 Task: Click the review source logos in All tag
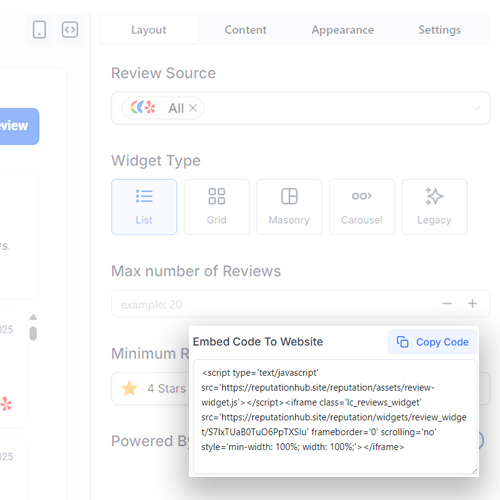coord(143,108)
